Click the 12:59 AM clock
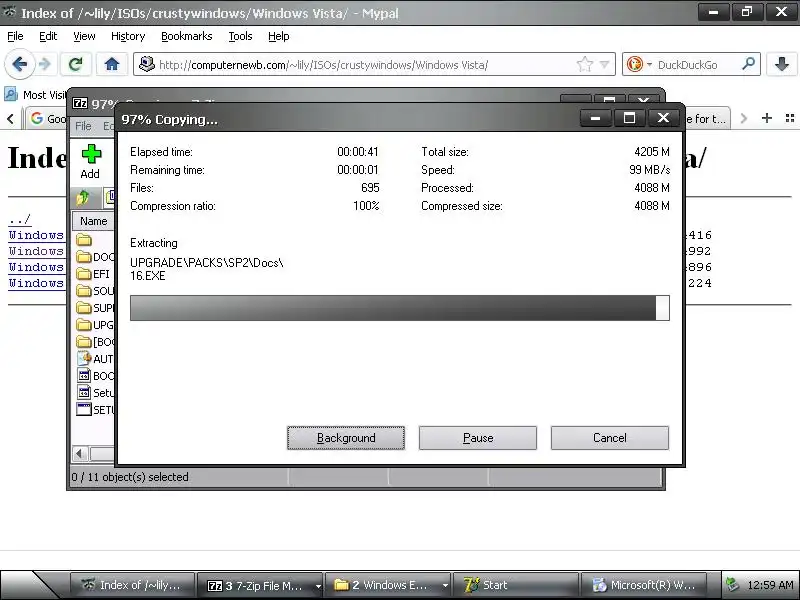Image resolution: width=800 pixels, height=600 pixels. (770, 585)
